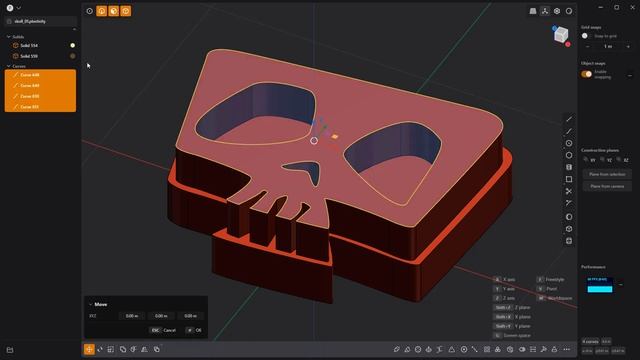Toggle visibility dot of Solid 559
Image resolution: width=640 pixels, height=360 pixels.
point(73,56)
